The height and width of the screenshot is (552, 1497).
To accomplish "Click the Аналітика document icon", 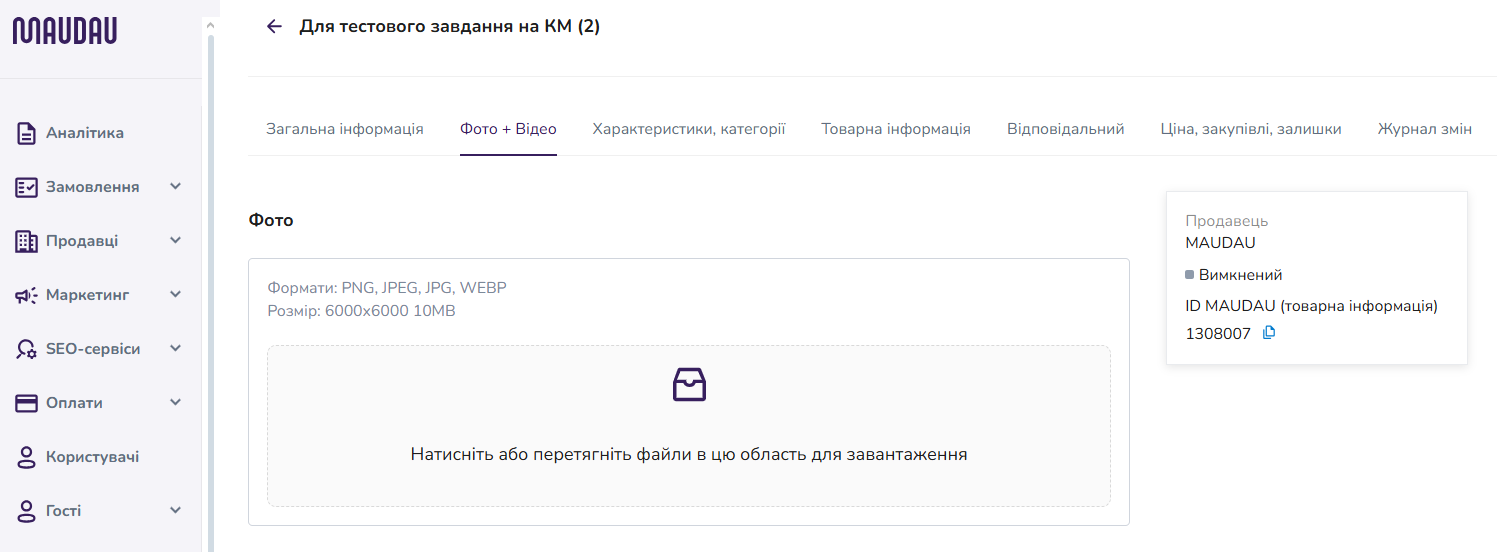I will [x=27, y=133].
